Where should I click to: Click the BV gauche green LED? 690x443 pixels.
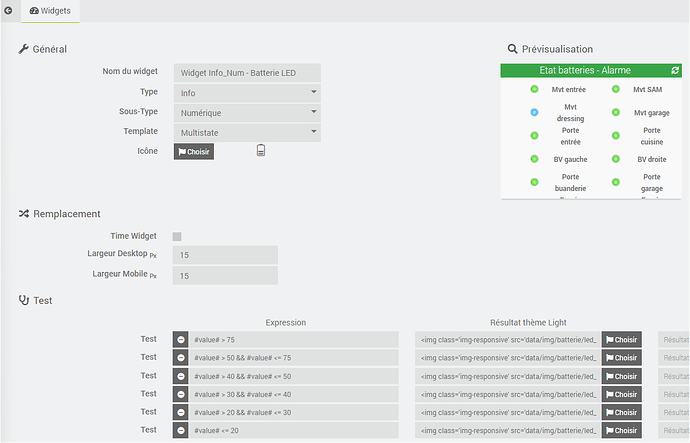[534, 159]
